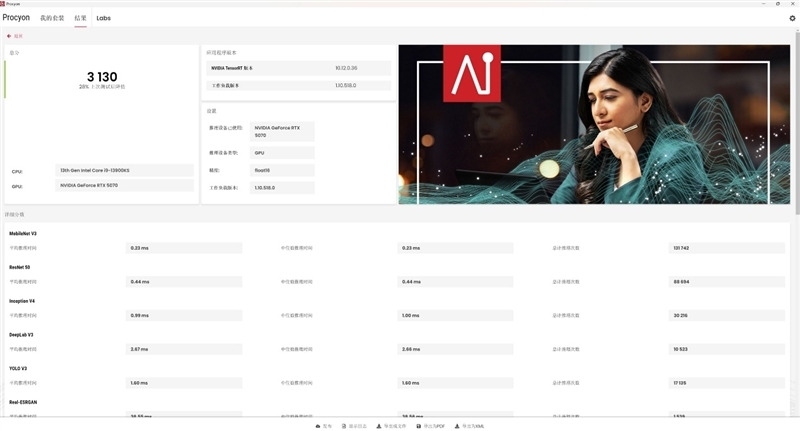800x431 pixels.
Task: Open the 我的套装 tab
Action: (51, 18)
